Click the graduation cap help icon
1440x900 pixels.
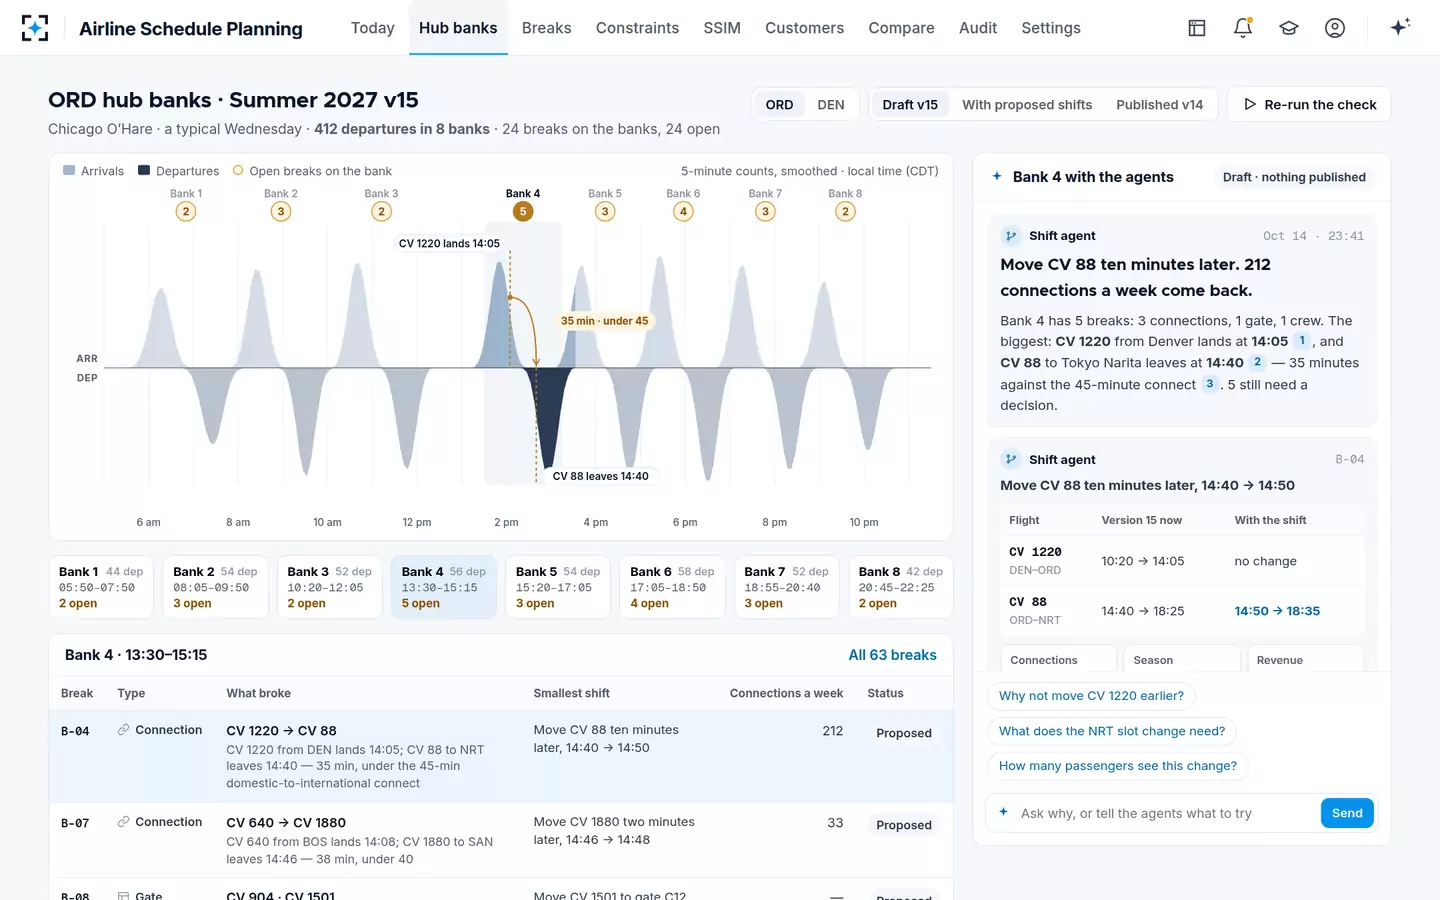pyautogui.click(x=1289, y=28)
